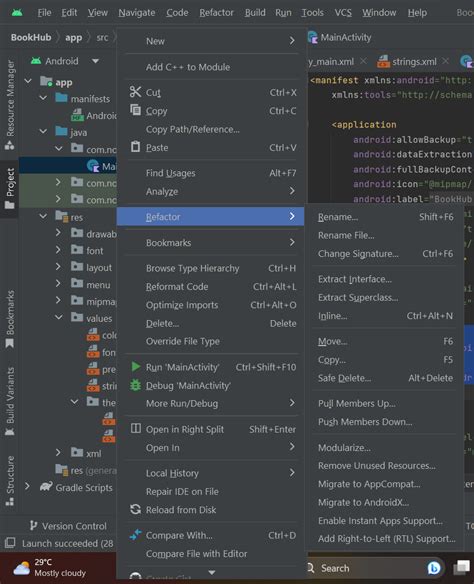Click the Gradle Scripts elephant icon
The width and height of the screenshot is (474, 584).
(46, 487)
